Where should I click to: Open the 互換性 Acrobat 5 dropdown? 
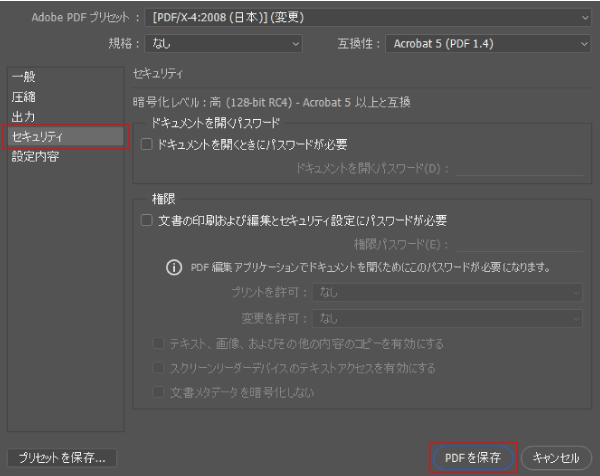[x=488, y=44]
